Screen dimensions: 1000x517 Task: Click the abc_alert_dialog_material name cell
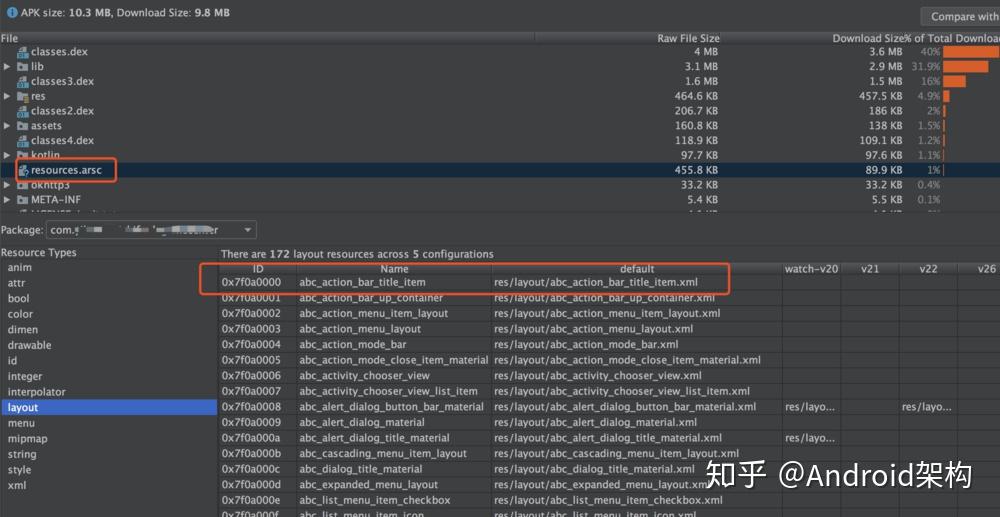click(x=394, y=422)
